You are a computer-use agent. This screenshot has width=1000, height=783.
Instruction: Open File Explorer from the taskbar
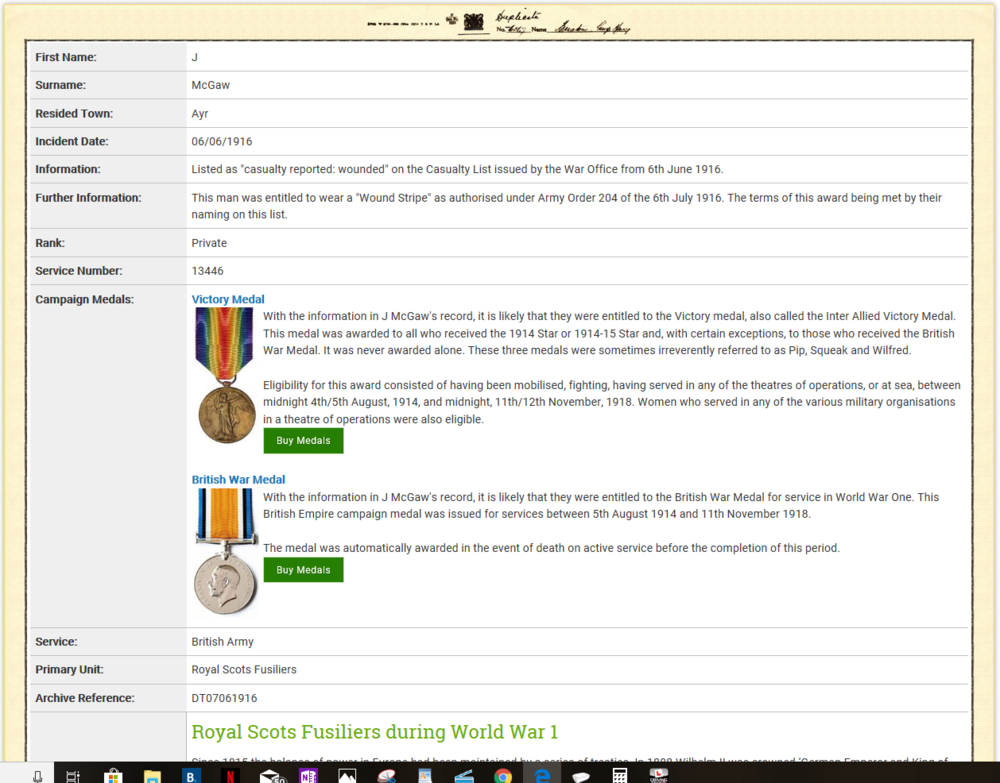pyautogui.click(x=152, y=775)
